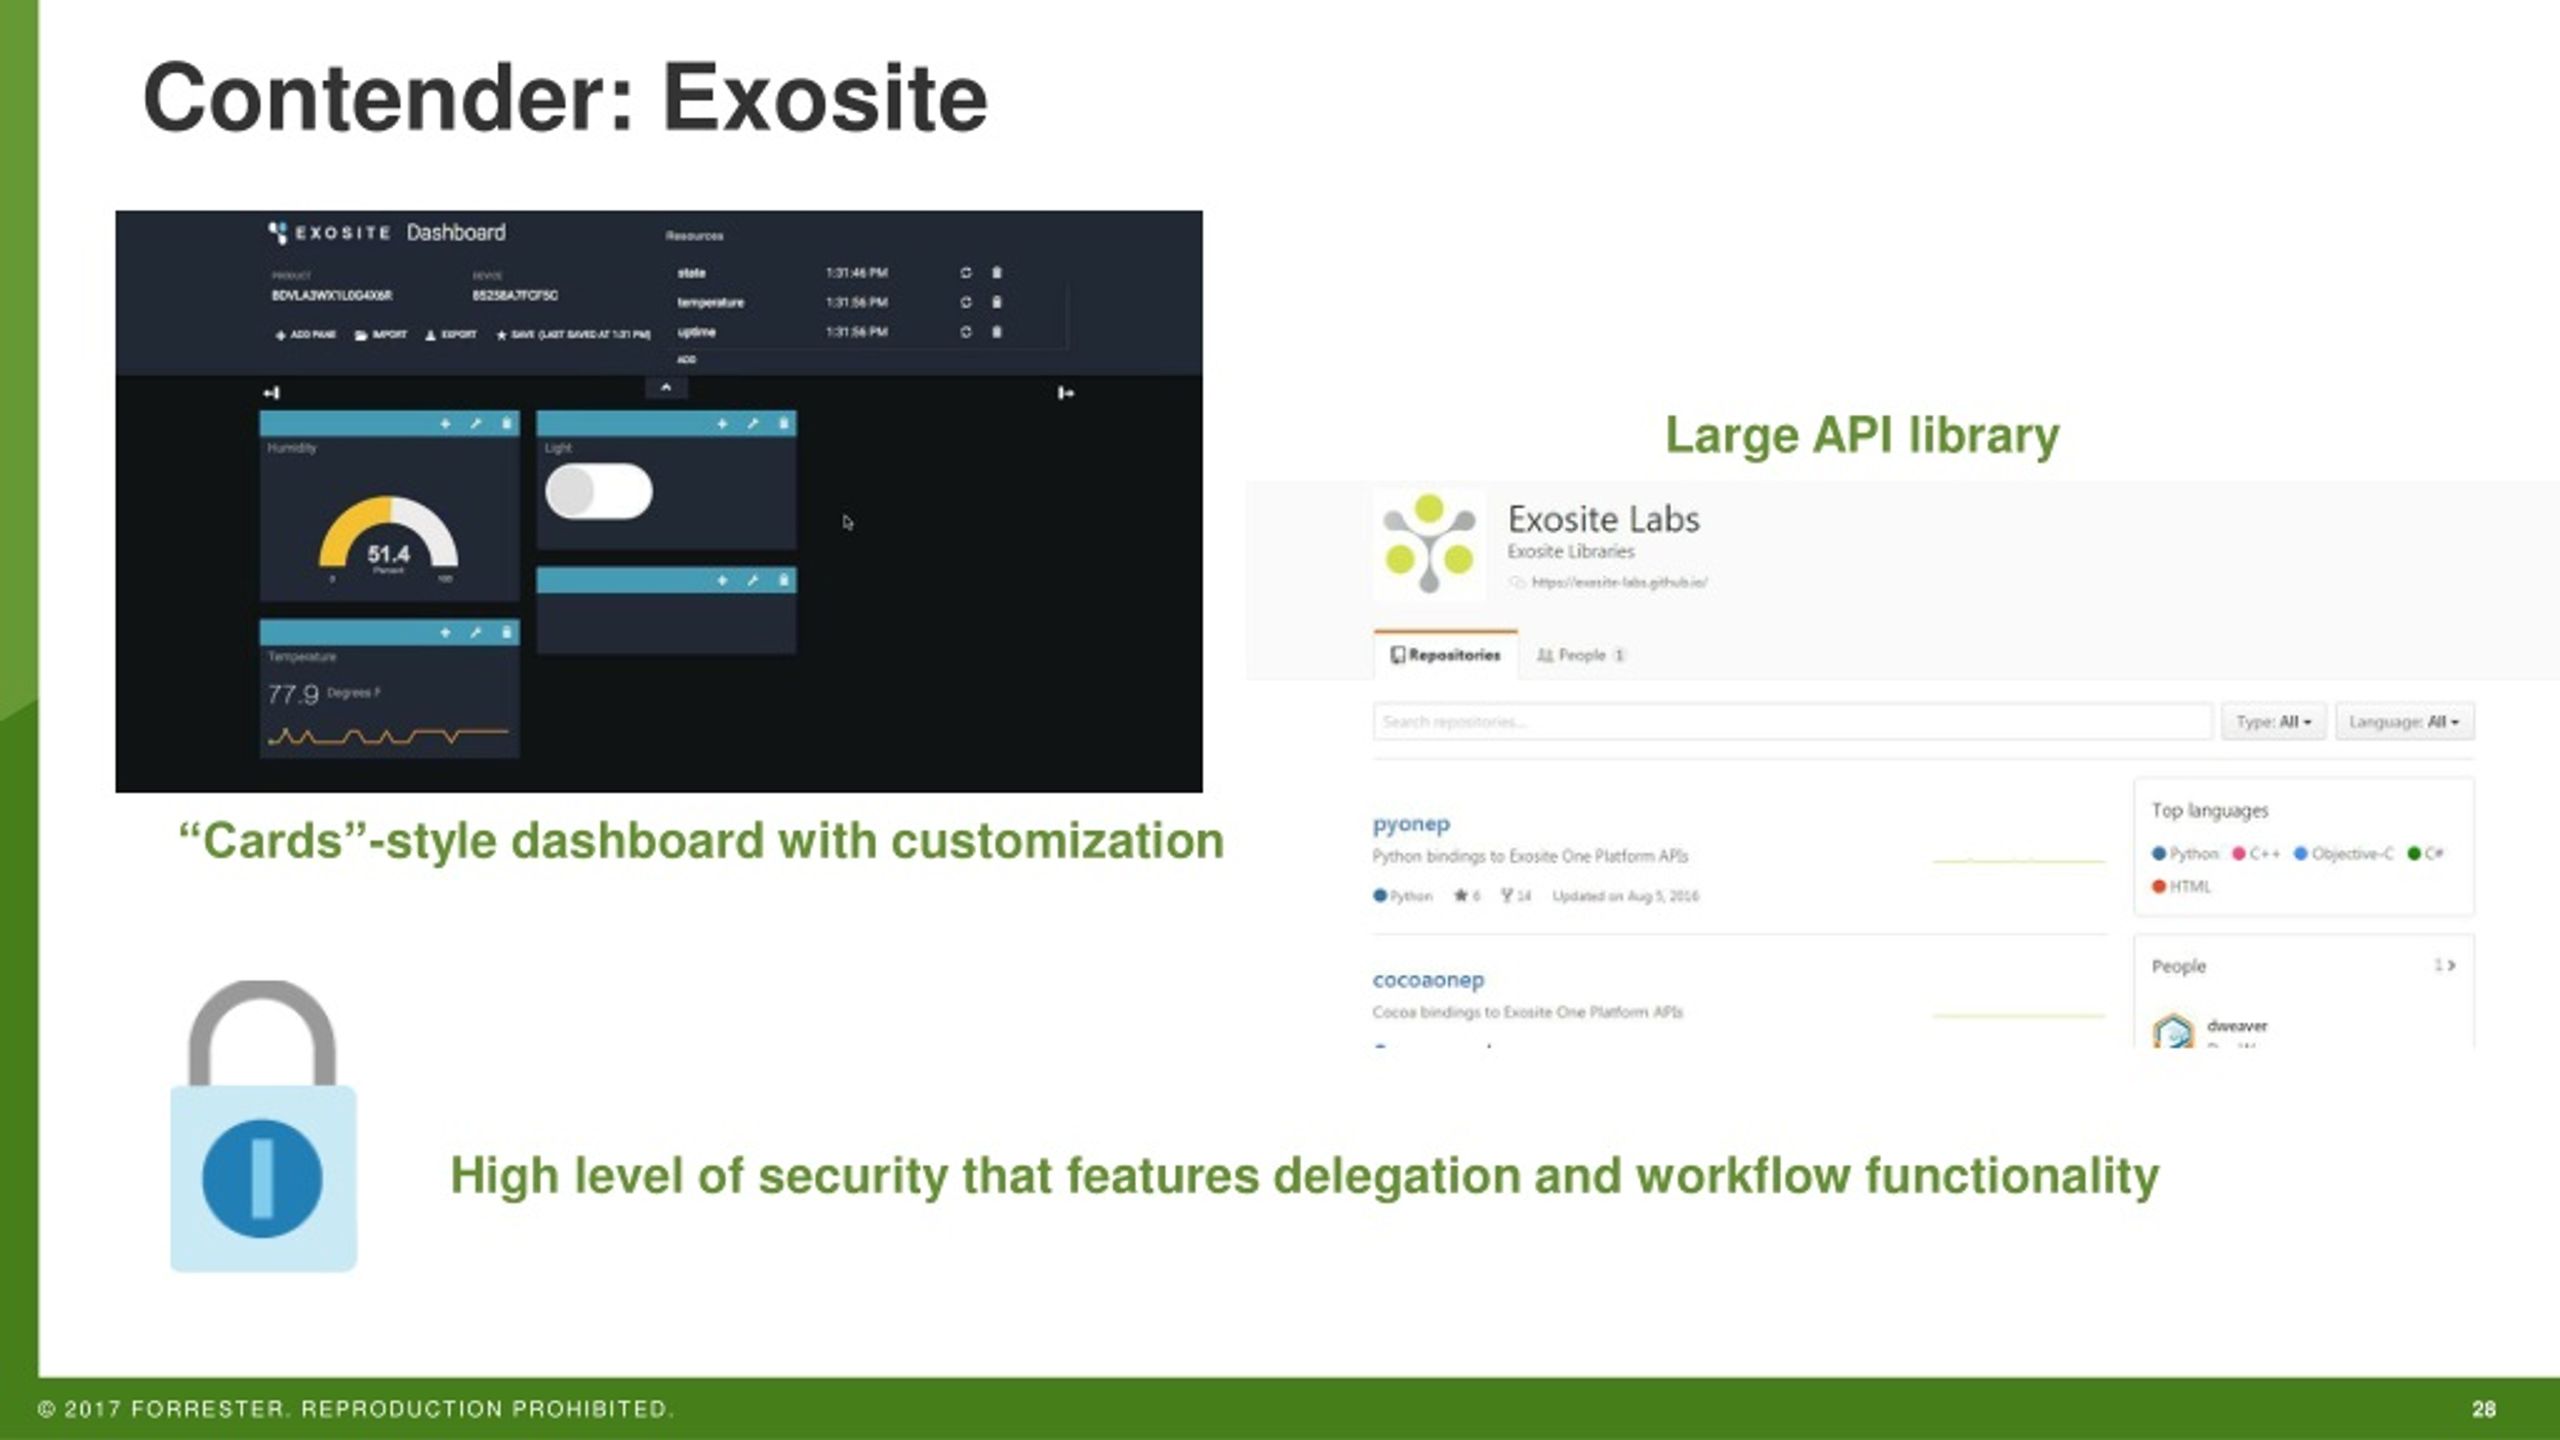Switch to the People tab
This screenshot has width=2560, height=1440.
click(x=1581, y=655)
